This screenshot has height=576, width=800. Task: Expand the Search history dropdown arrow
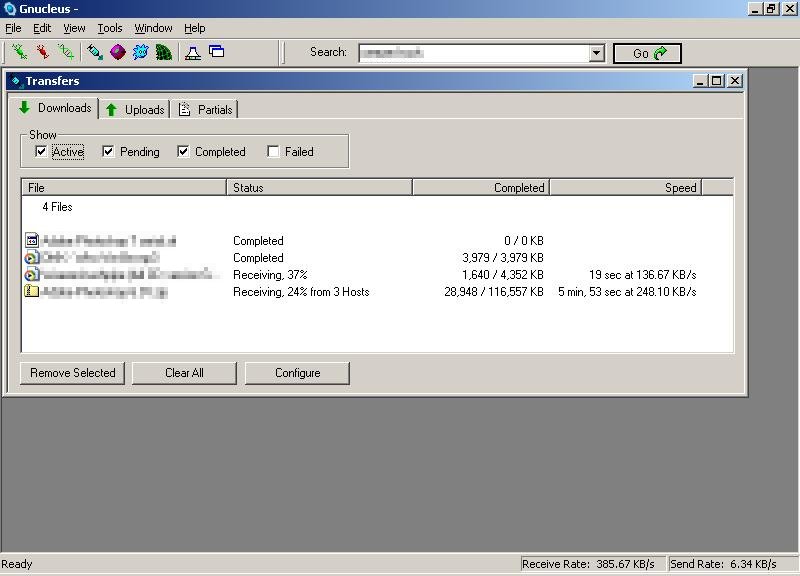(596, 53)
